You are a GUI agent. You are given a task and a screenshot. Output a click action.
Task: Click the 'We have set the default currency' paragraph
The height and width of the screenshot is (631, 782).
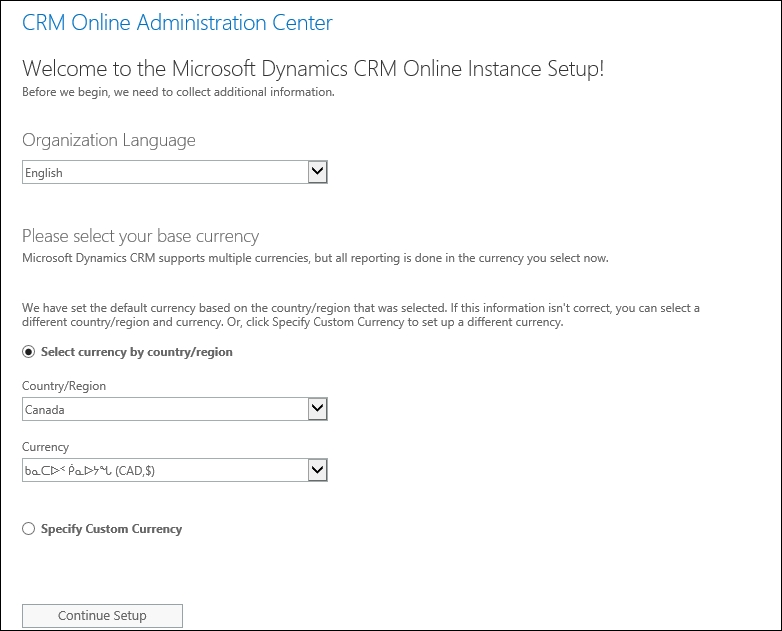(x=361, y=315)
